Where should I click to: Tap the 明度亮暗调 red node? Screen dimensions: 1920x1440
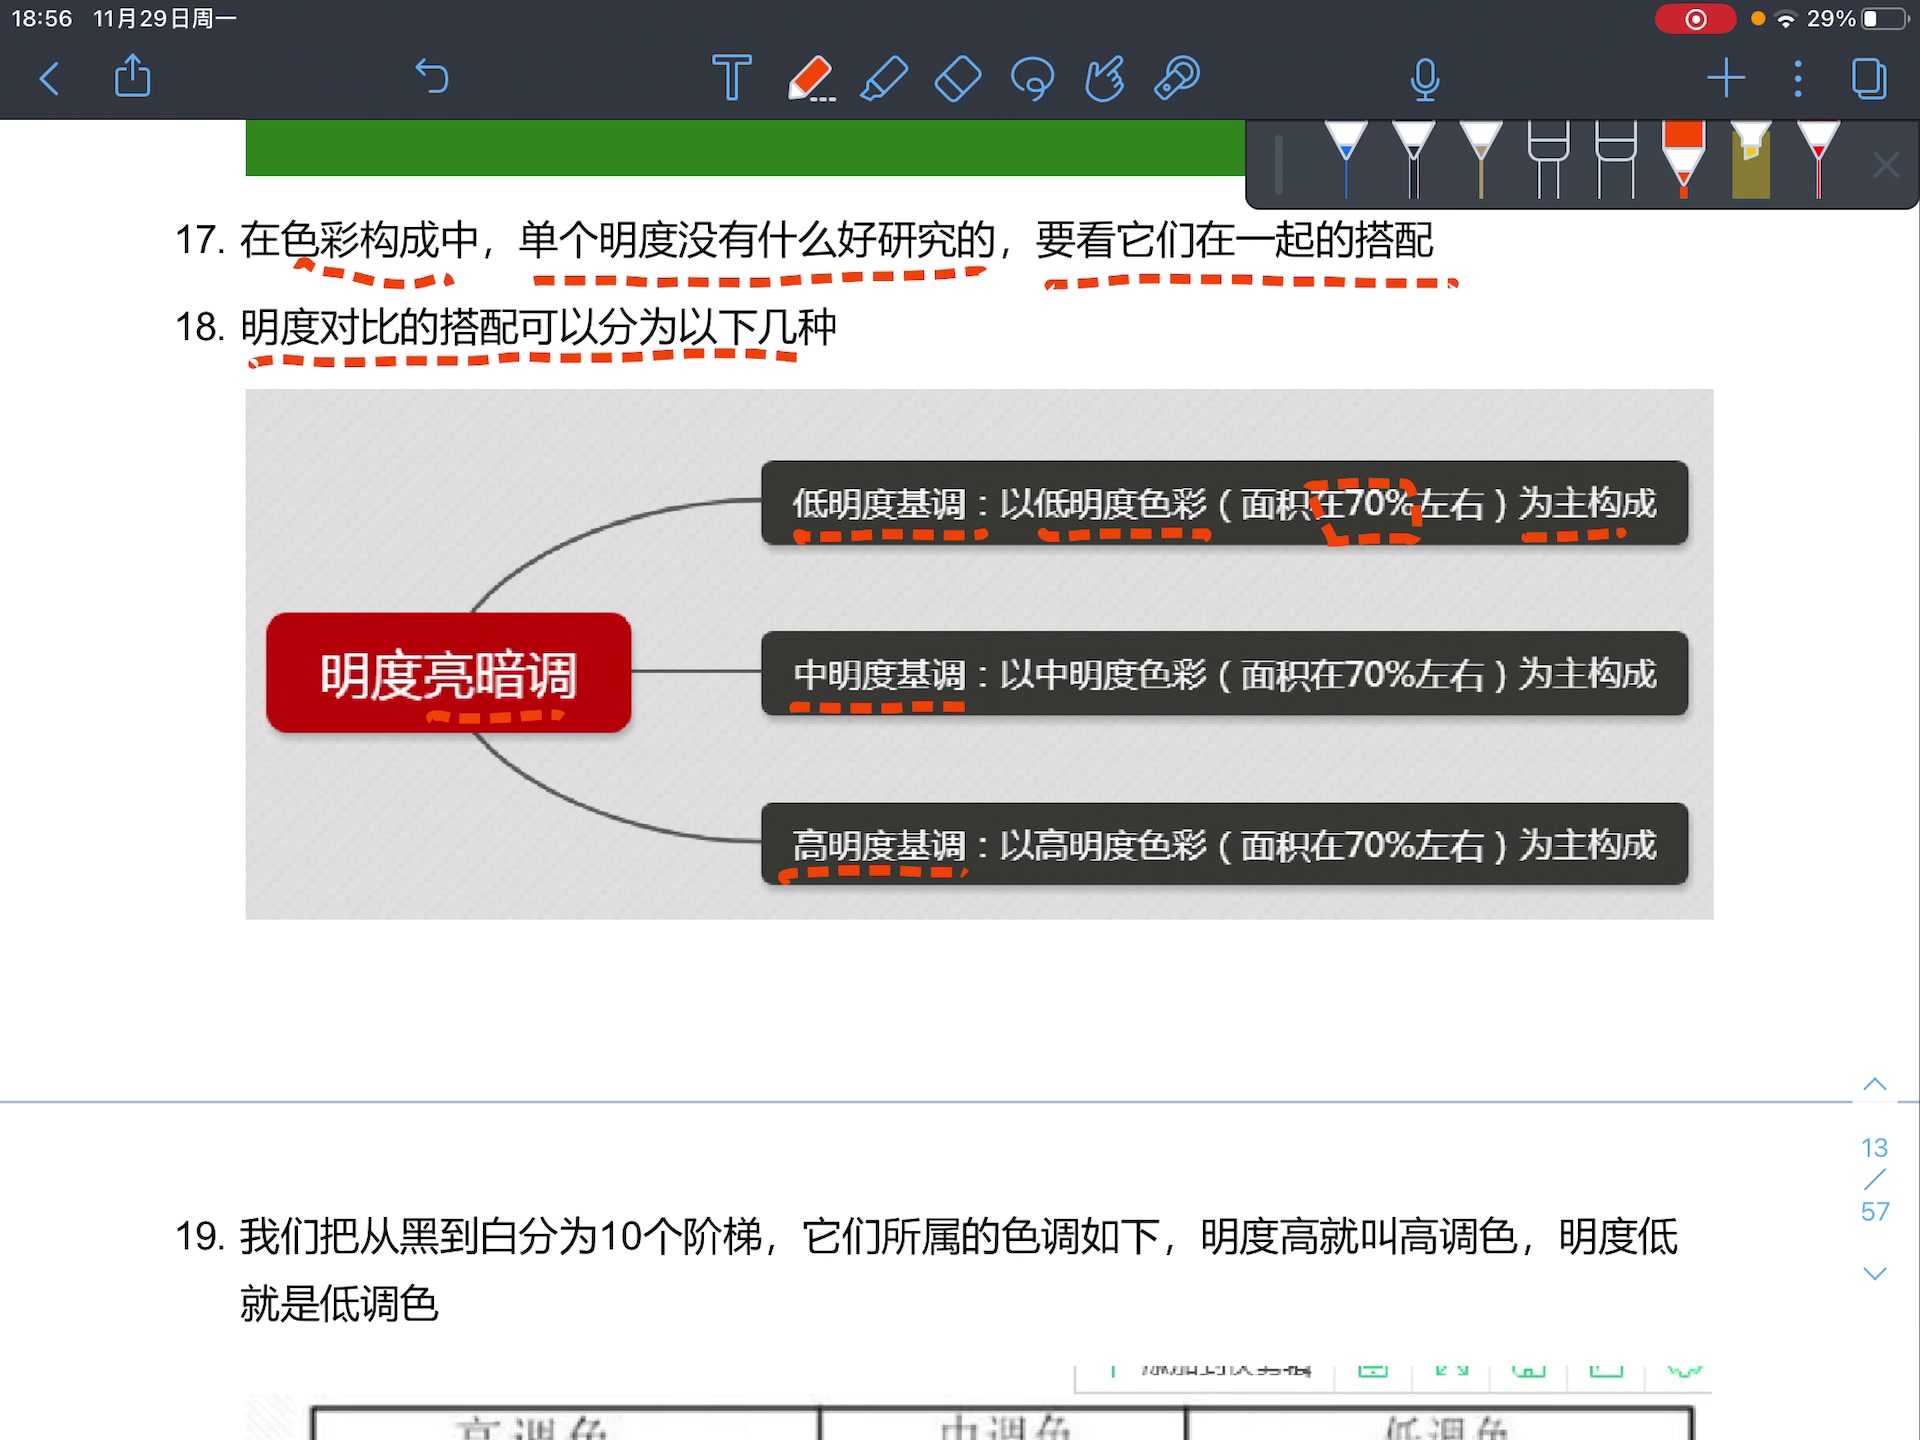(449, 672)
